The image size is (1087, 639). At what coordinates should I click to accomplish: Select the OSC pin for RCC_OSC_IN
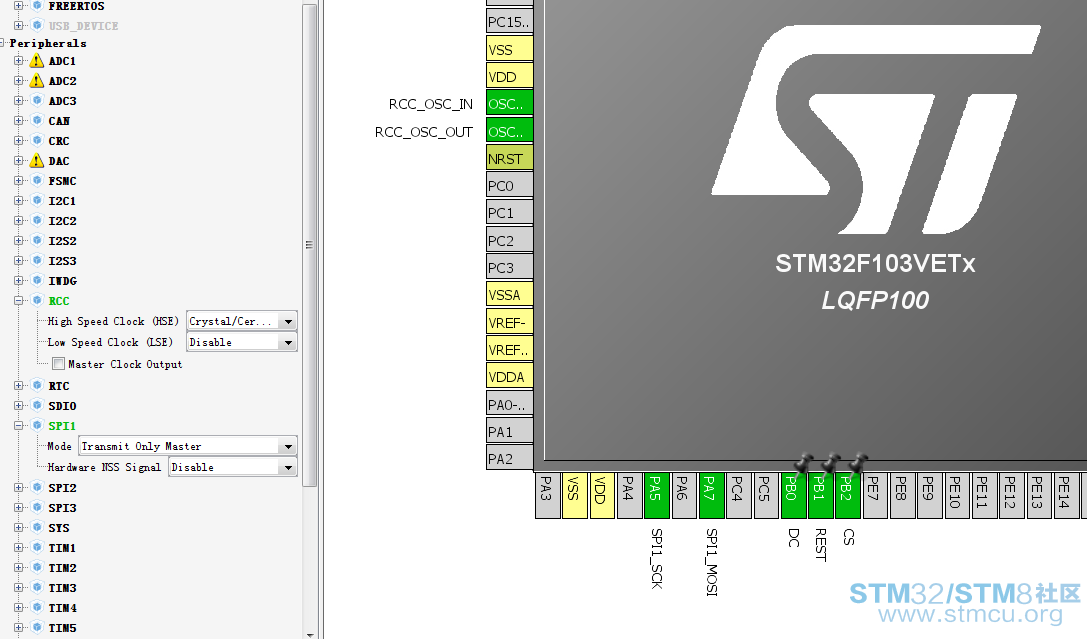510,103
